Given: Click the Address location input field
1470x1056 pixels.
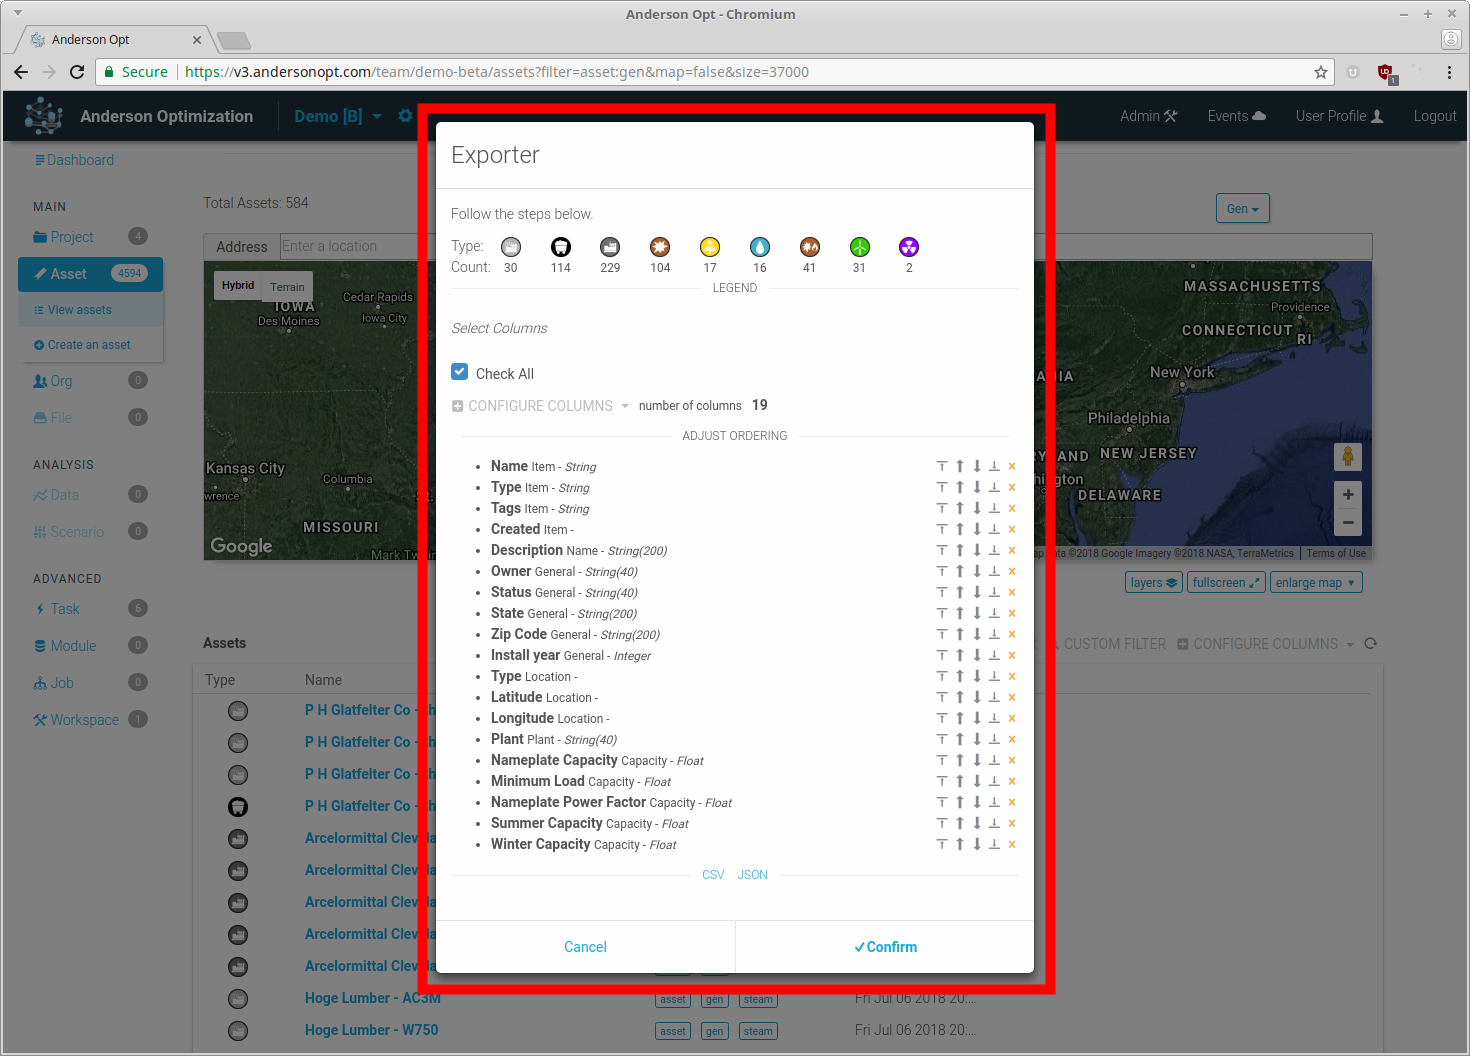Looking at the screenshot, I should click(345, 246).
